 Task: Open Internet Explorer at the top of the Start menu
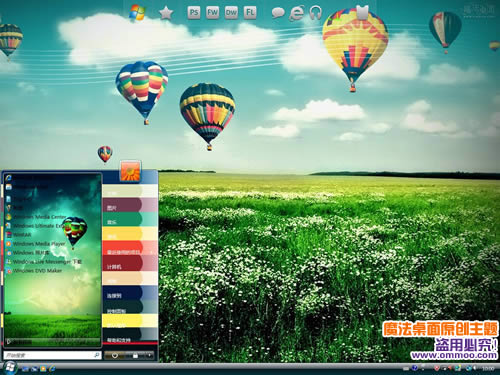pyautogui.click(x=30, y=178)
